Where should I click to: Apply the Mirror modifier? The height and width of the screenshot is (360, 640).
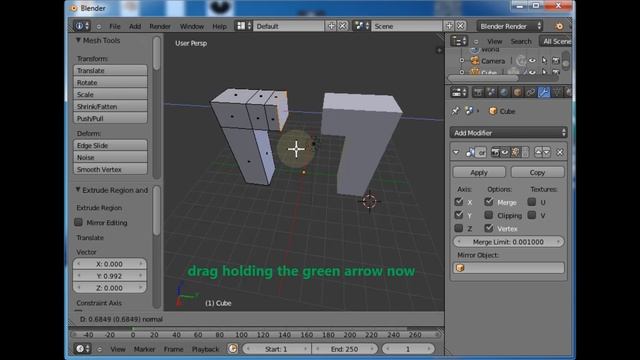pyautogui.click(x=479, y=172)
